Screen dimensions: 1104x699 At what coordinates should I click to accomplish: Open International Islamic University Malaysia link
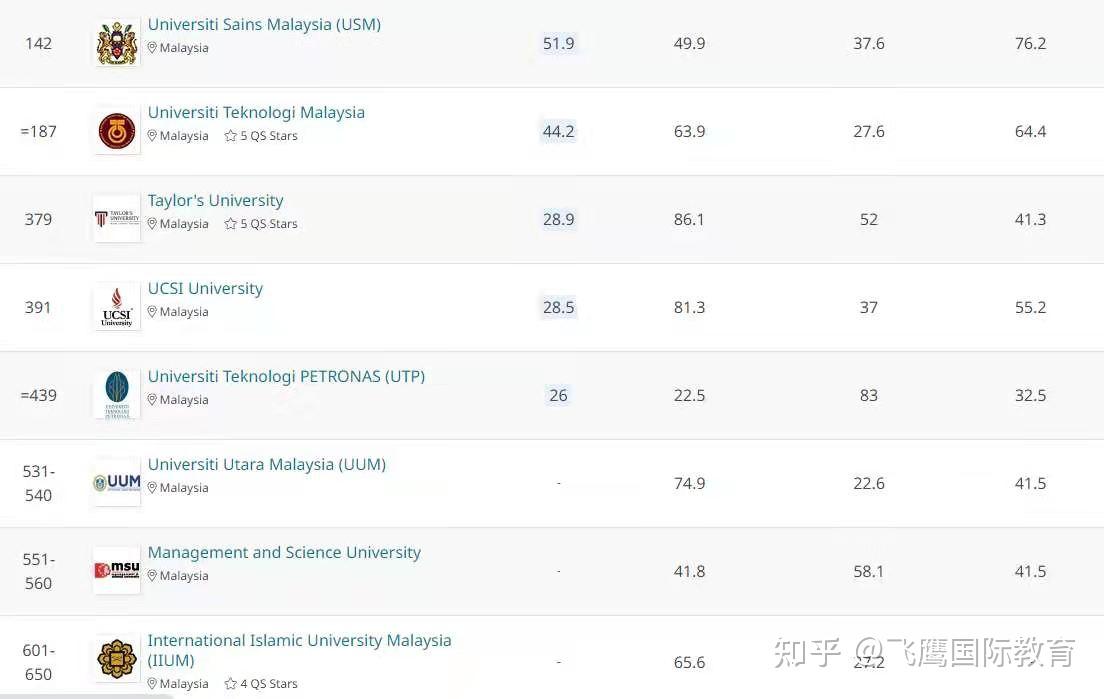pos(299,650)
